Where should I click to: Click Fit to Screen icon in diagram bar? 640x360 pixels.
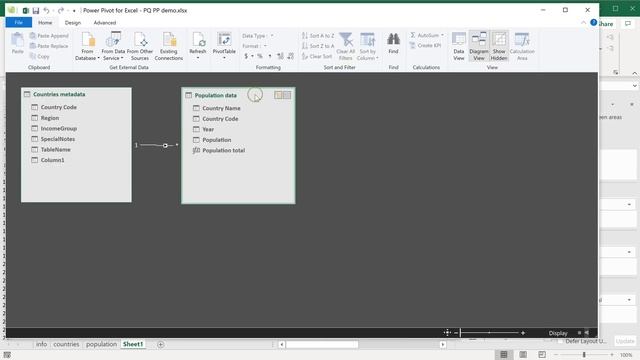(447, 333)
